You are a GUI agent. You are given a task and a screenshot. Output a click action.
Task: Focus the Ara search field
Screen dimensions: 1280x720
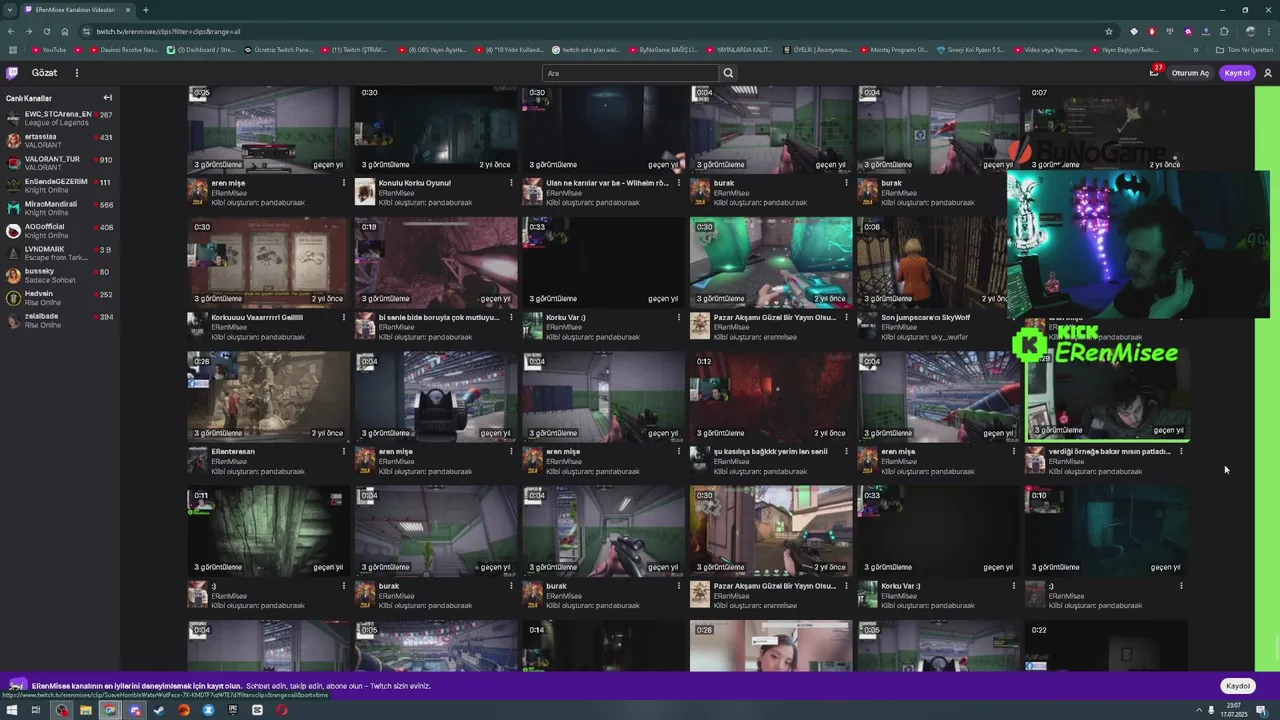tap(630, 73)
